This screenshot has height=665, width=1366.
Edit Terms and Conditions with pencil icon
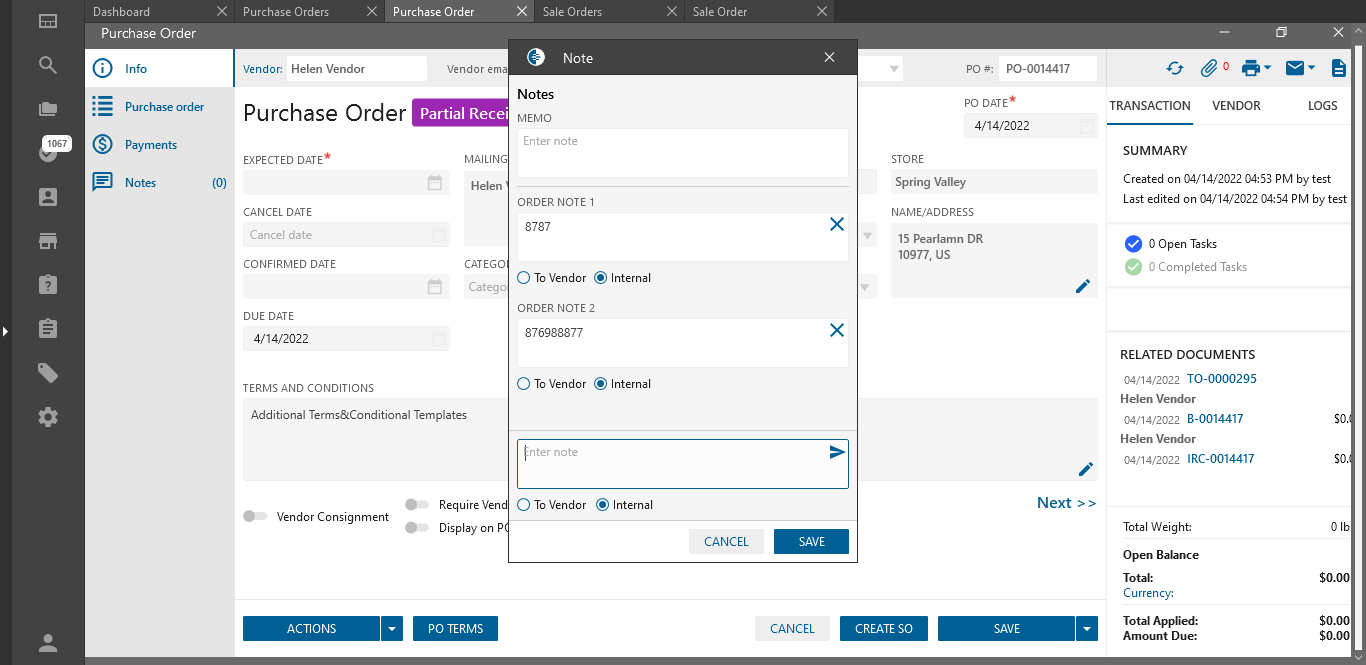click(1086, 469)
